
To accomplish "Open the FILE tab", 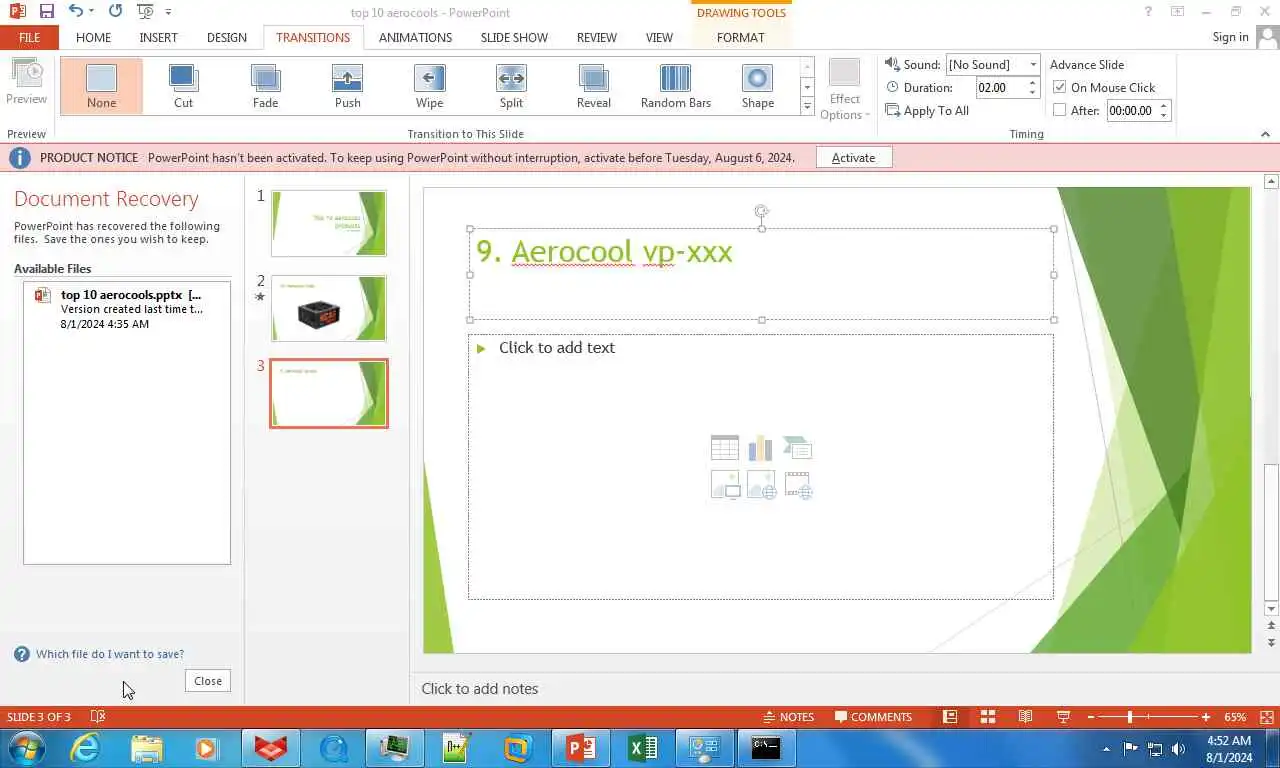I will [x=29, y=38].
